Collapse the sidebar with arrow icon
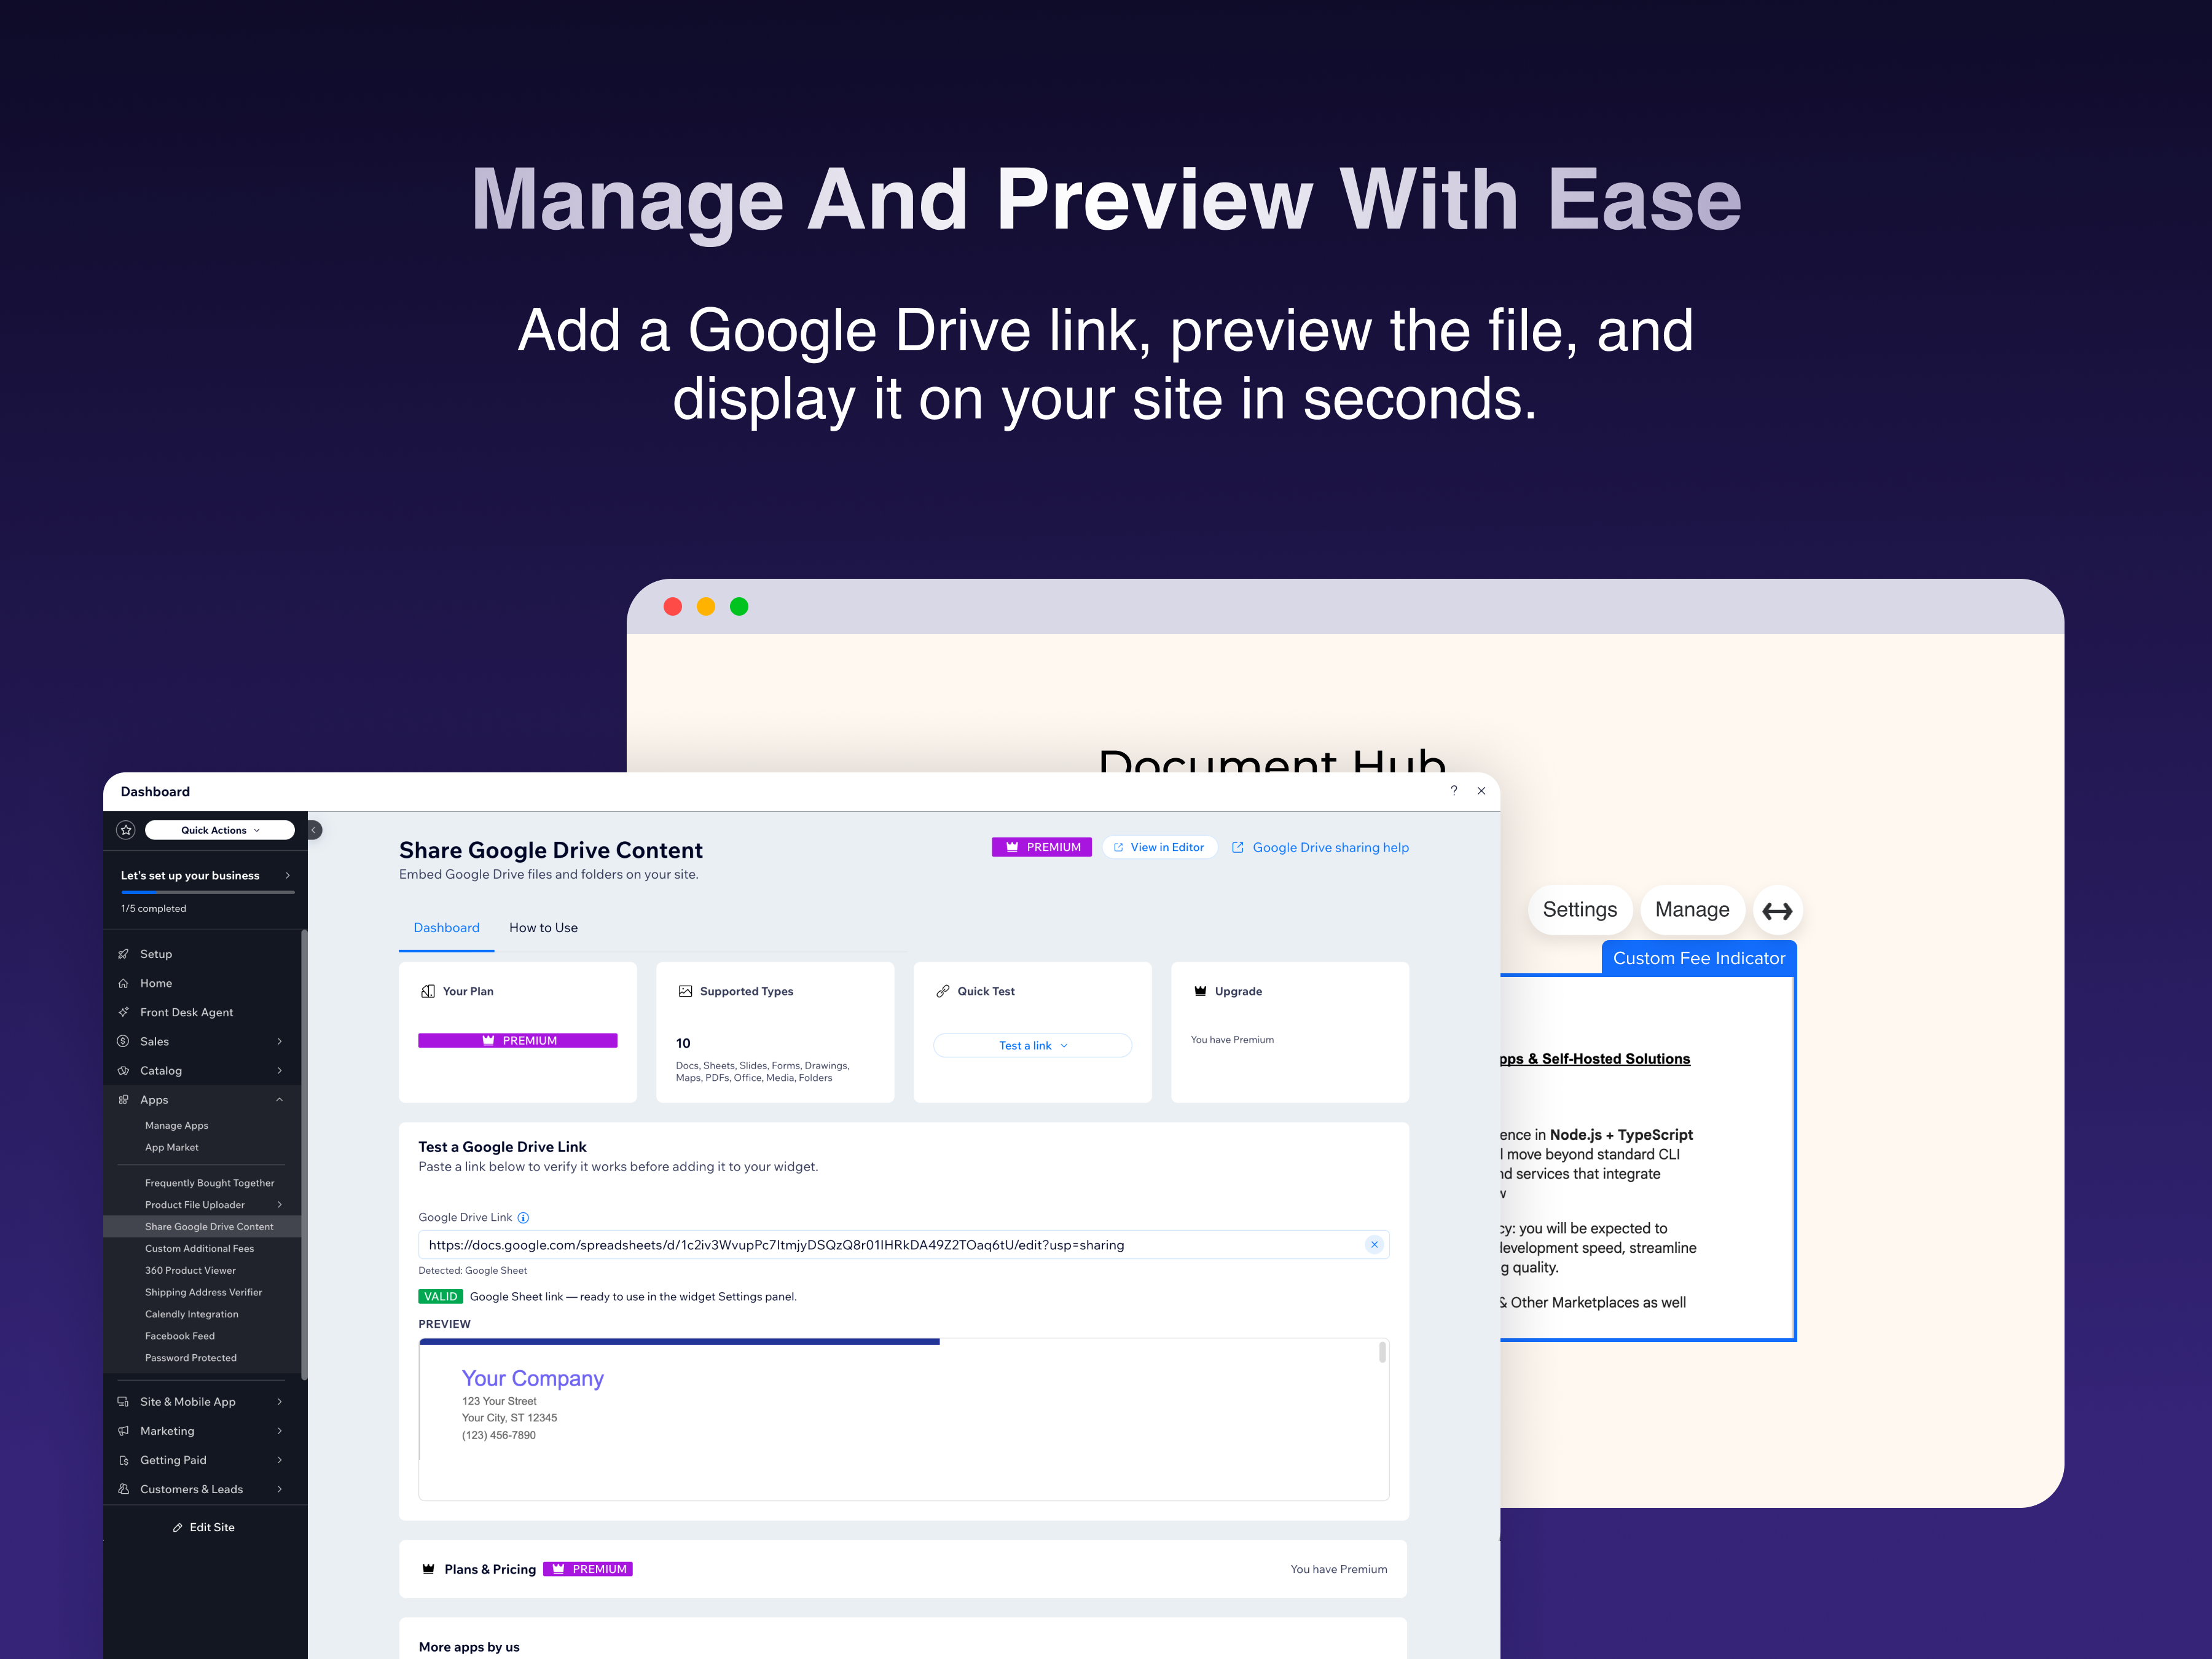Screen dimensions: 2212x1659 tap(314, 830)
